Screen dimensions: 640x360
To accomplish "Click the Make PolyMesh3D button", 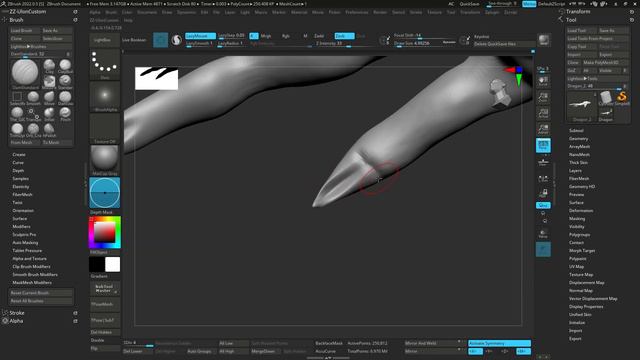I will (606, 62).
